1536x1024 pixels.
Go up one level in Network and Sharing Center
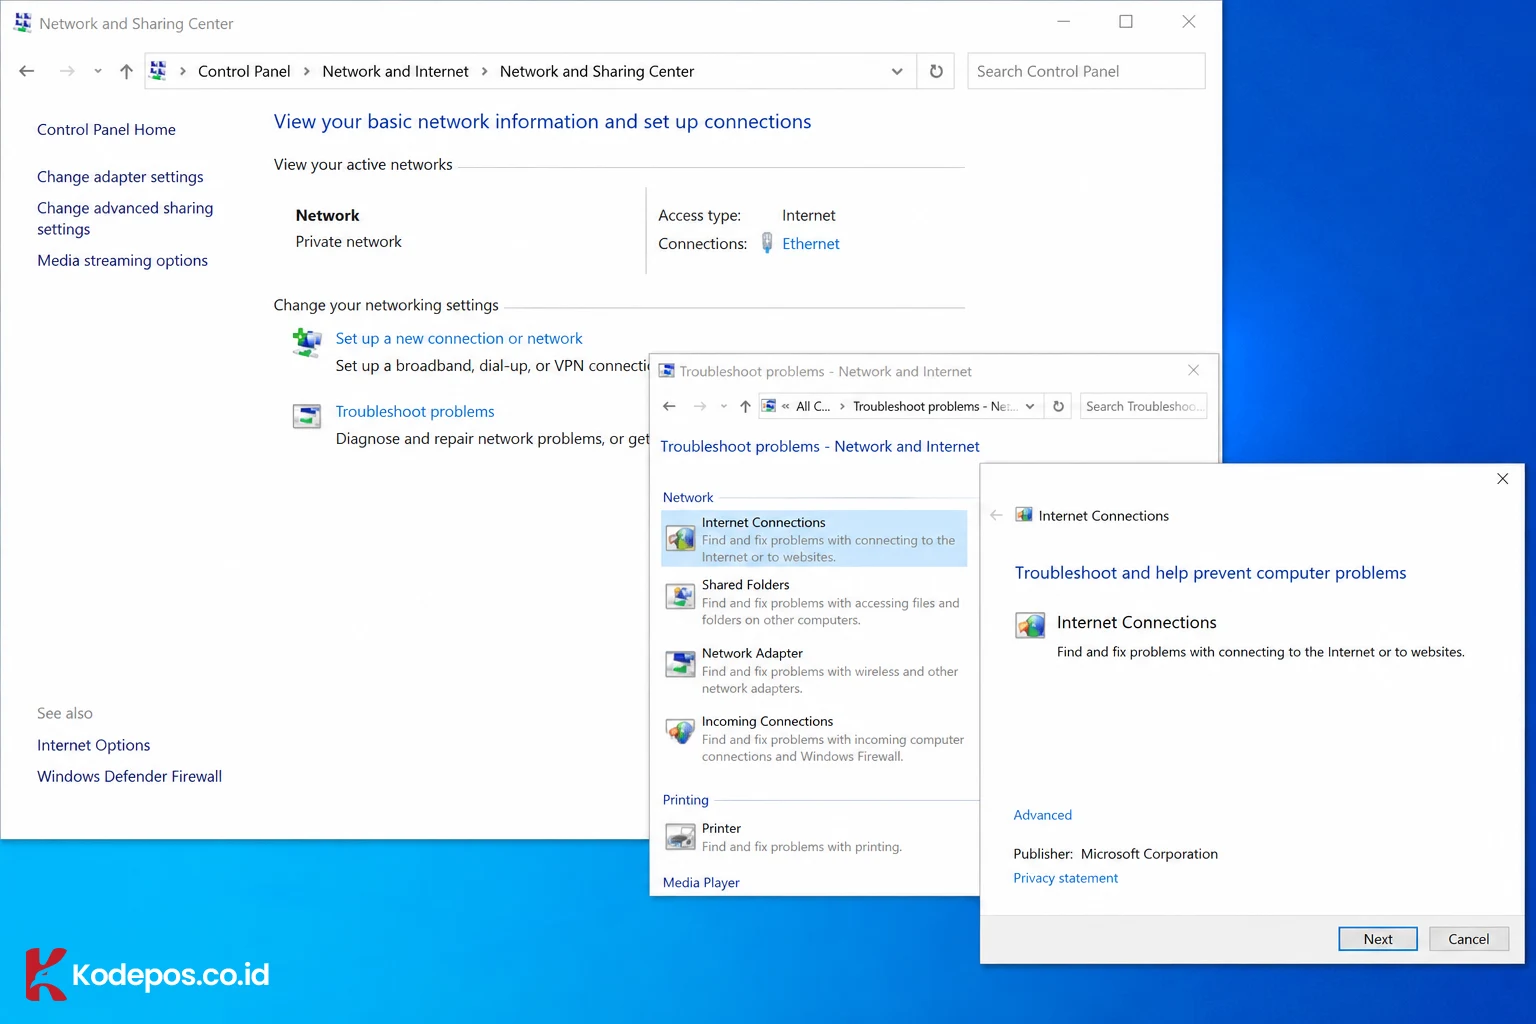coord(126,71)
